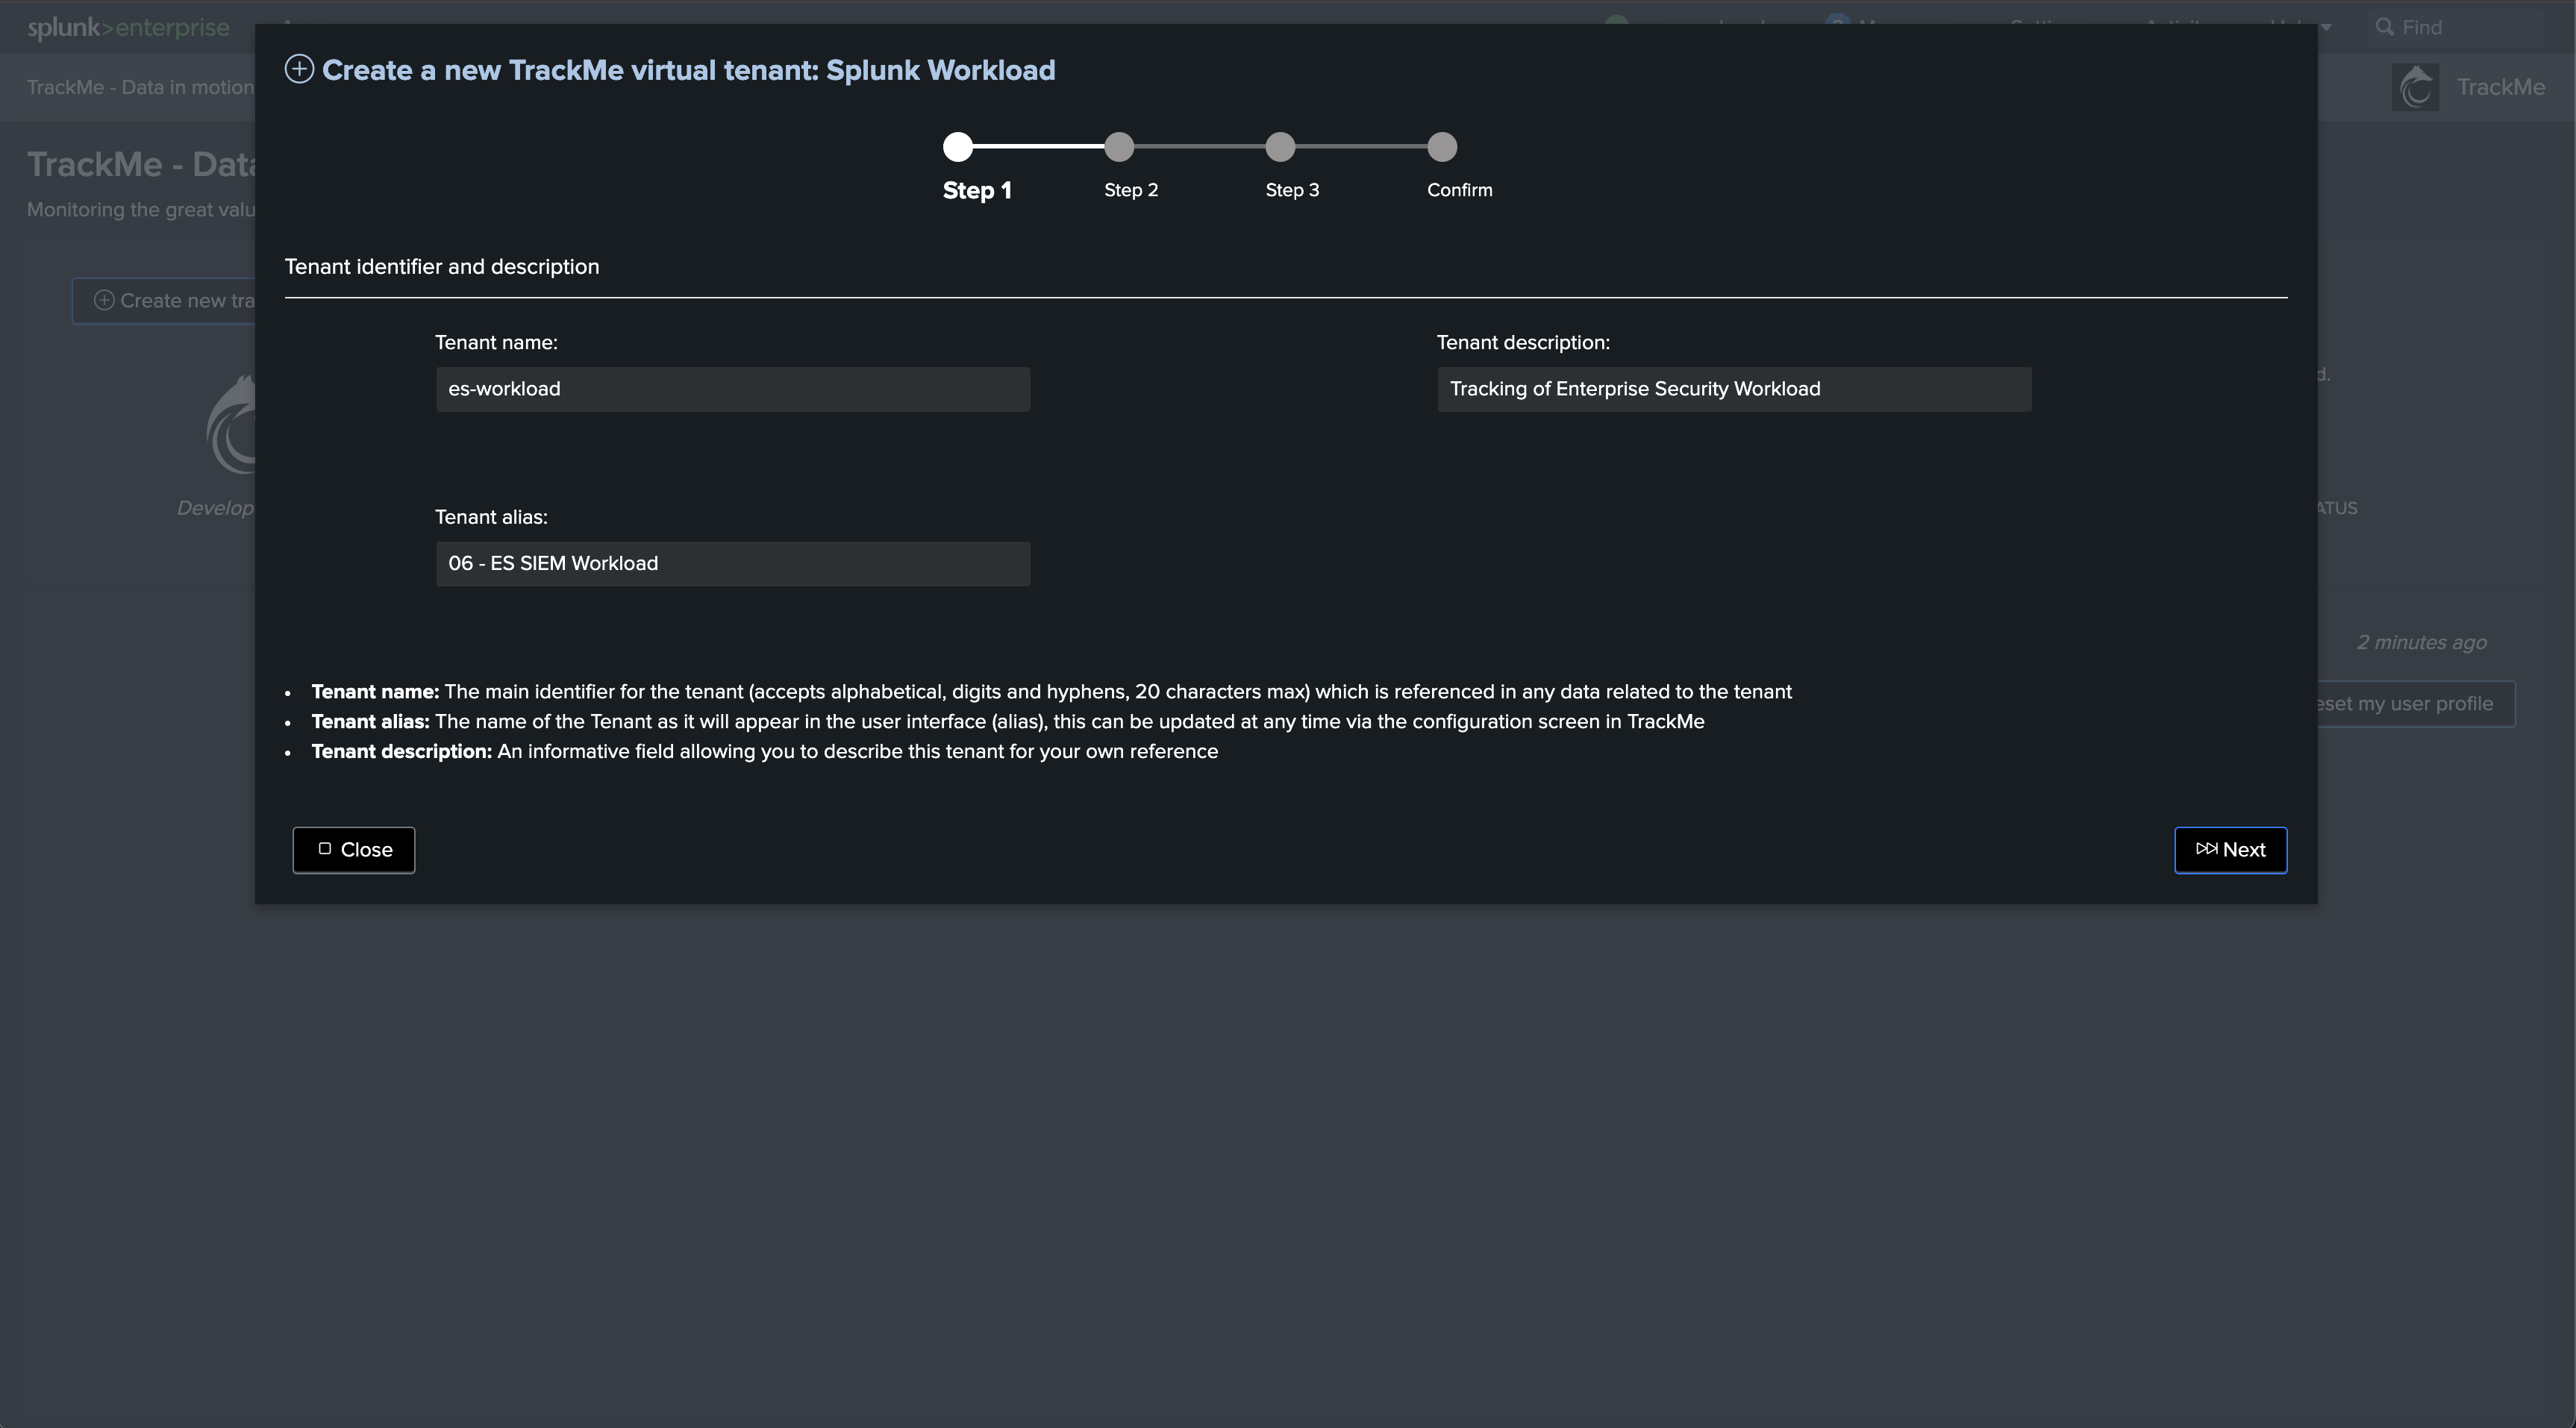The width and height of the screenshot is (2576, 1428).
Task: Click the Step 3 circle in wizard
Action: pyautogui.click(x=1280, y=147)
